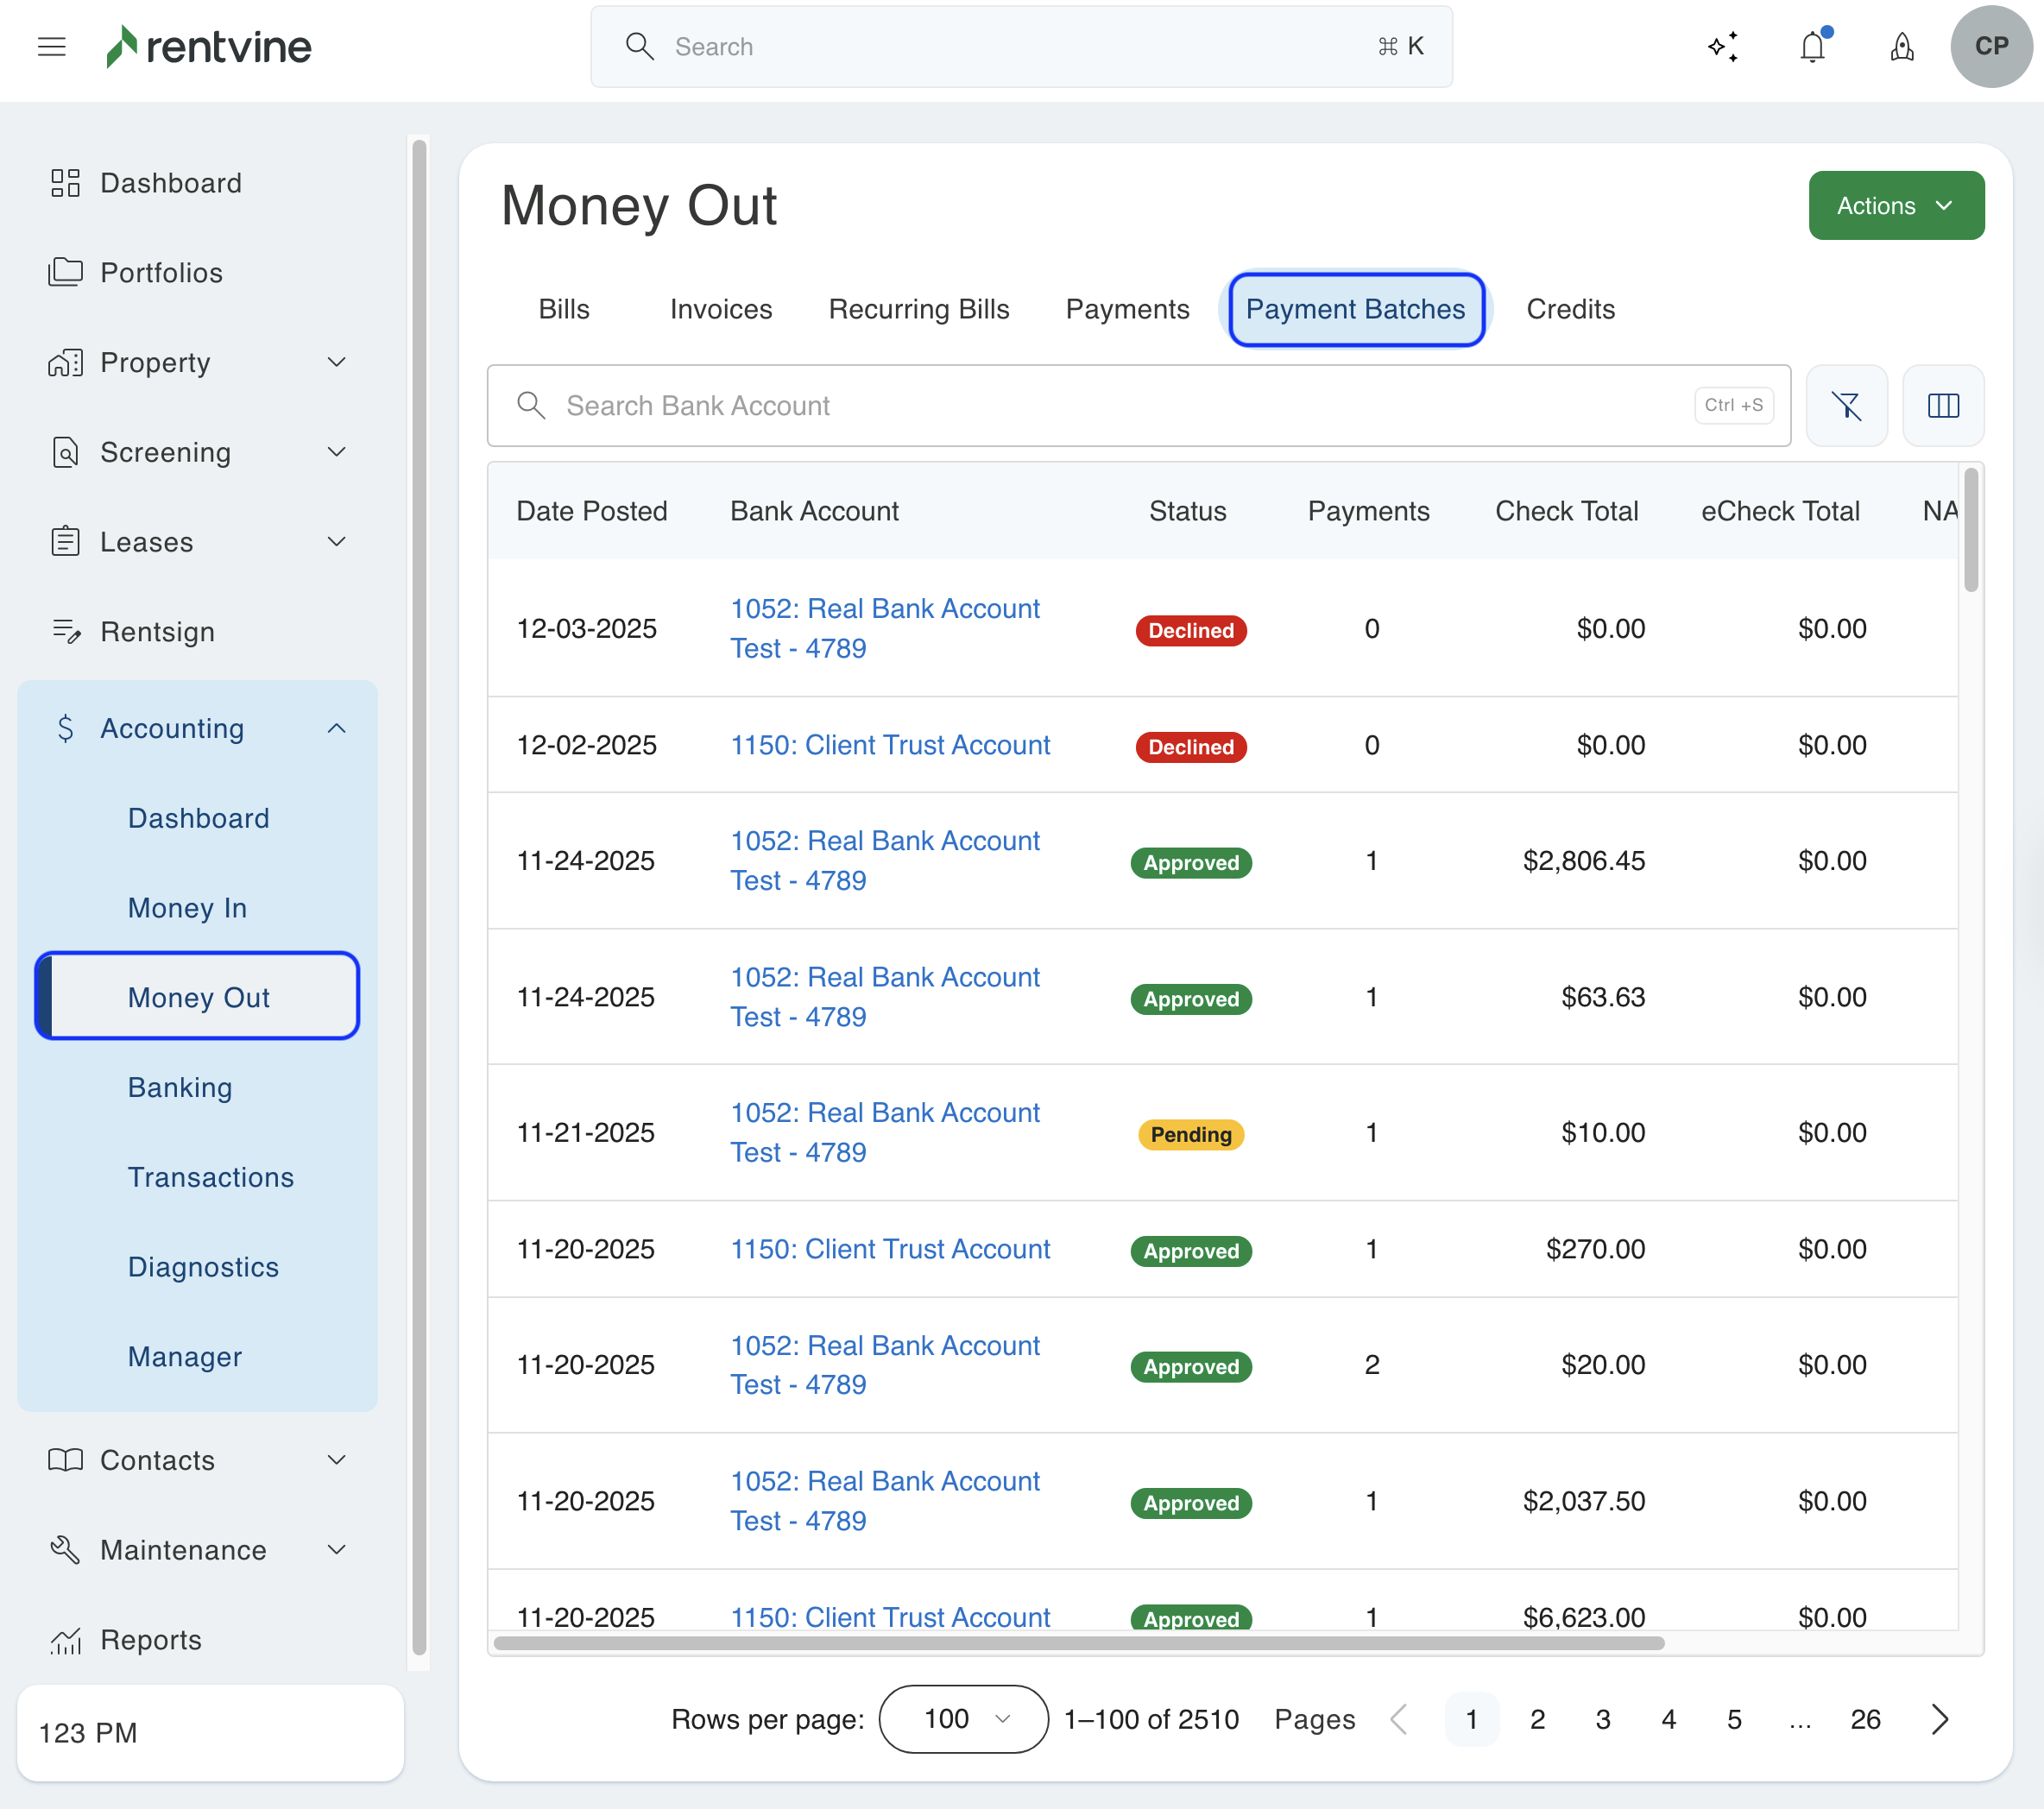Open the Actions dropdown button

click(x=1895, y=205)
